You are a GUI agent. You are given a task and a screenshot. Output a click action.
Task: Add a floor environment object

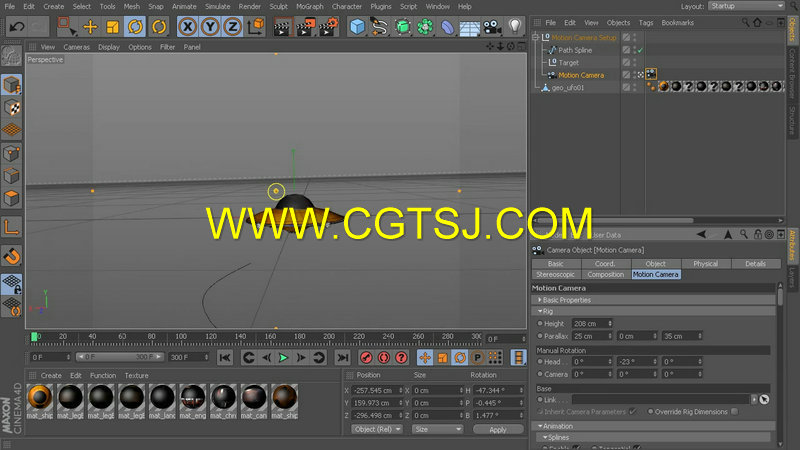pyautogui.click(x=469, y=27)
